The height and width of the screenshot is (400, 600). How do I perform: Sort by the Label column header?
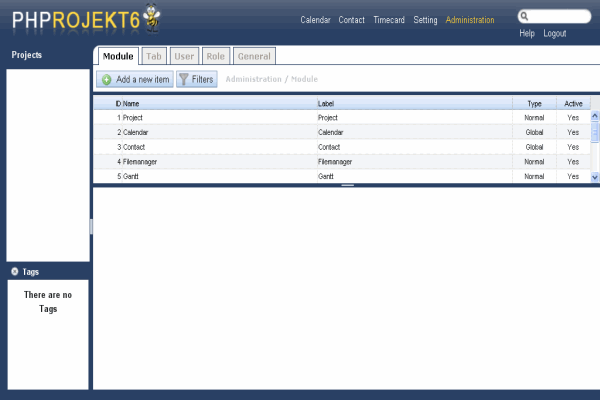click(415, 103)
